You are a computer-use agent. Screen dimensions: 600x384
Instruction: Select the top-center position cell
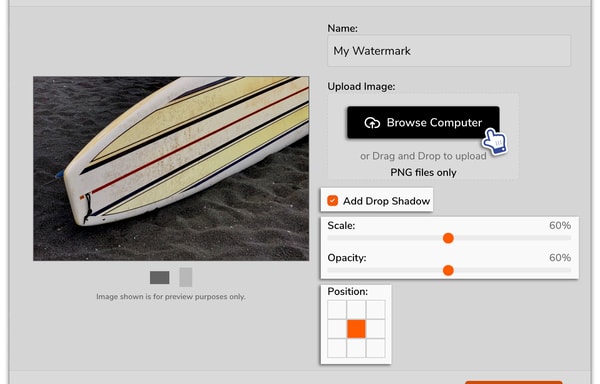coord(356,310)
